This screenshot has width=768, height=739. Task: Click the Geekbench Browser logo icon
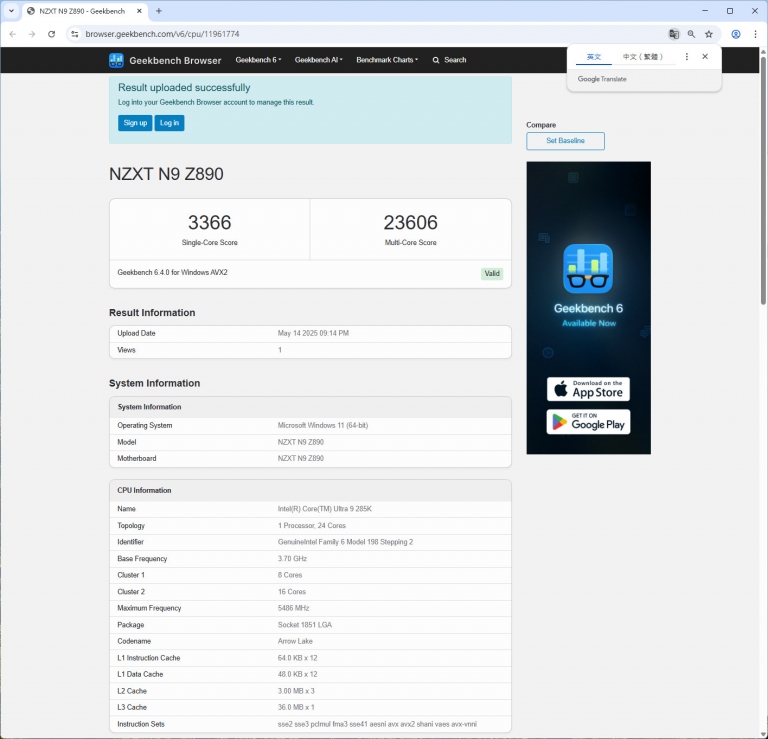point(116,60)
